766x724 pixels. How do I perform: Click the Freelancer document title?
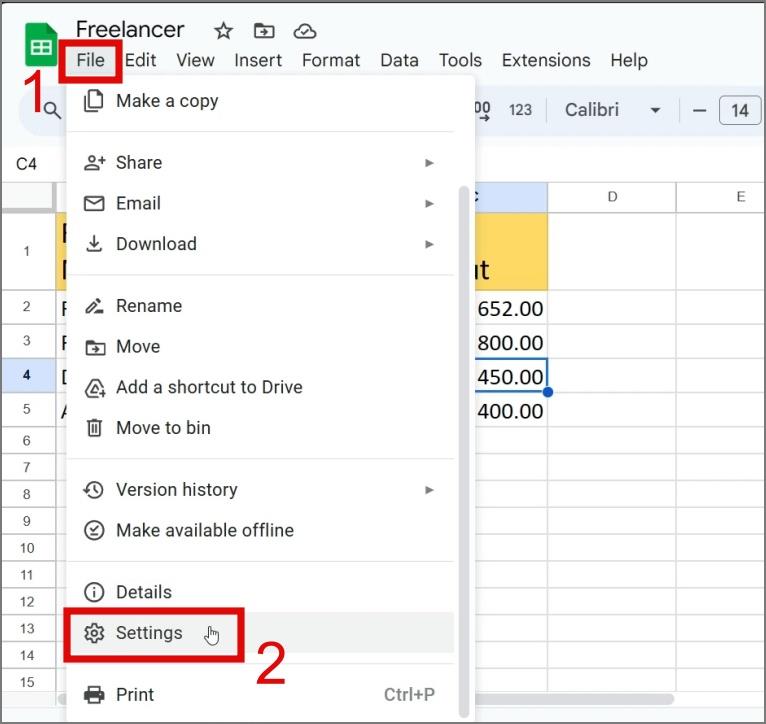(x=130, y=30)
